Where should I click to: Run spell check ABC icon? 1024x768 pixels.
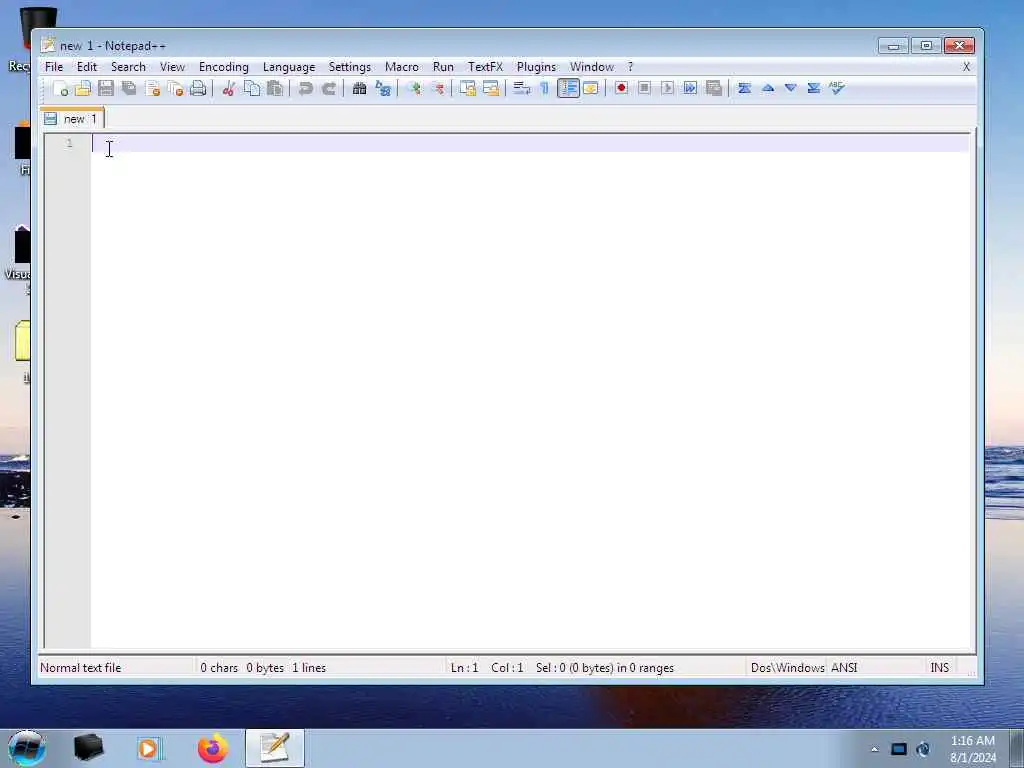point(837,88)
